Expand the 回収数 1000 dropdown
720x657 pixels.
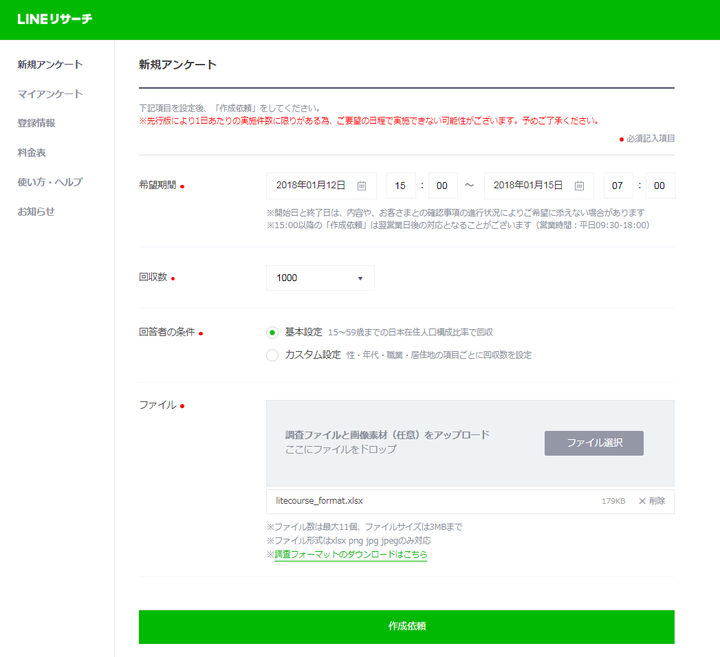(x=320, y=278)
